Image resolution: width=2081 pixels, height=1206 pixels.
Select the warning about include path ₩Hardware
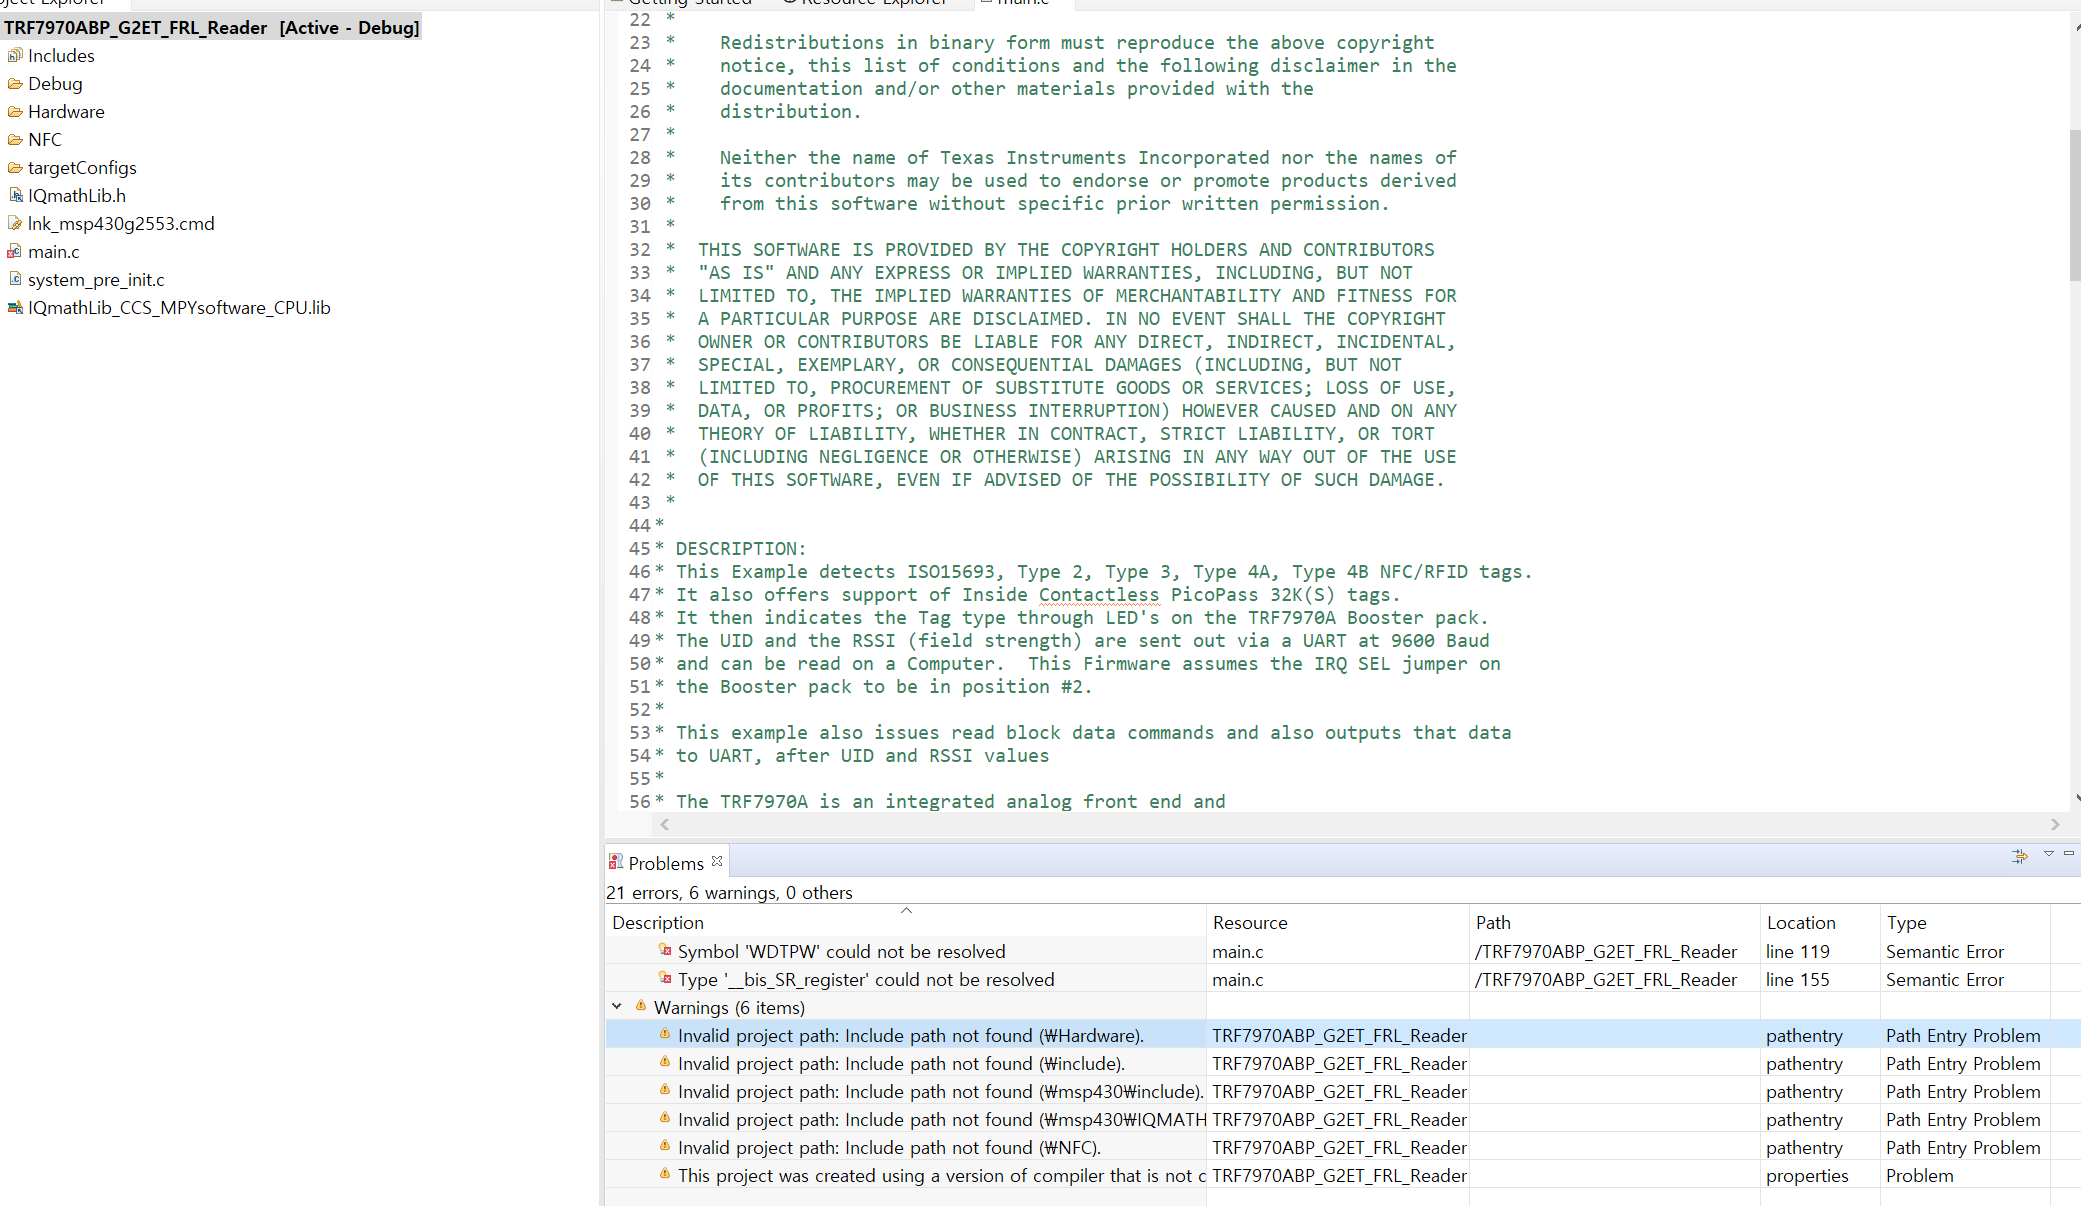910,1036
